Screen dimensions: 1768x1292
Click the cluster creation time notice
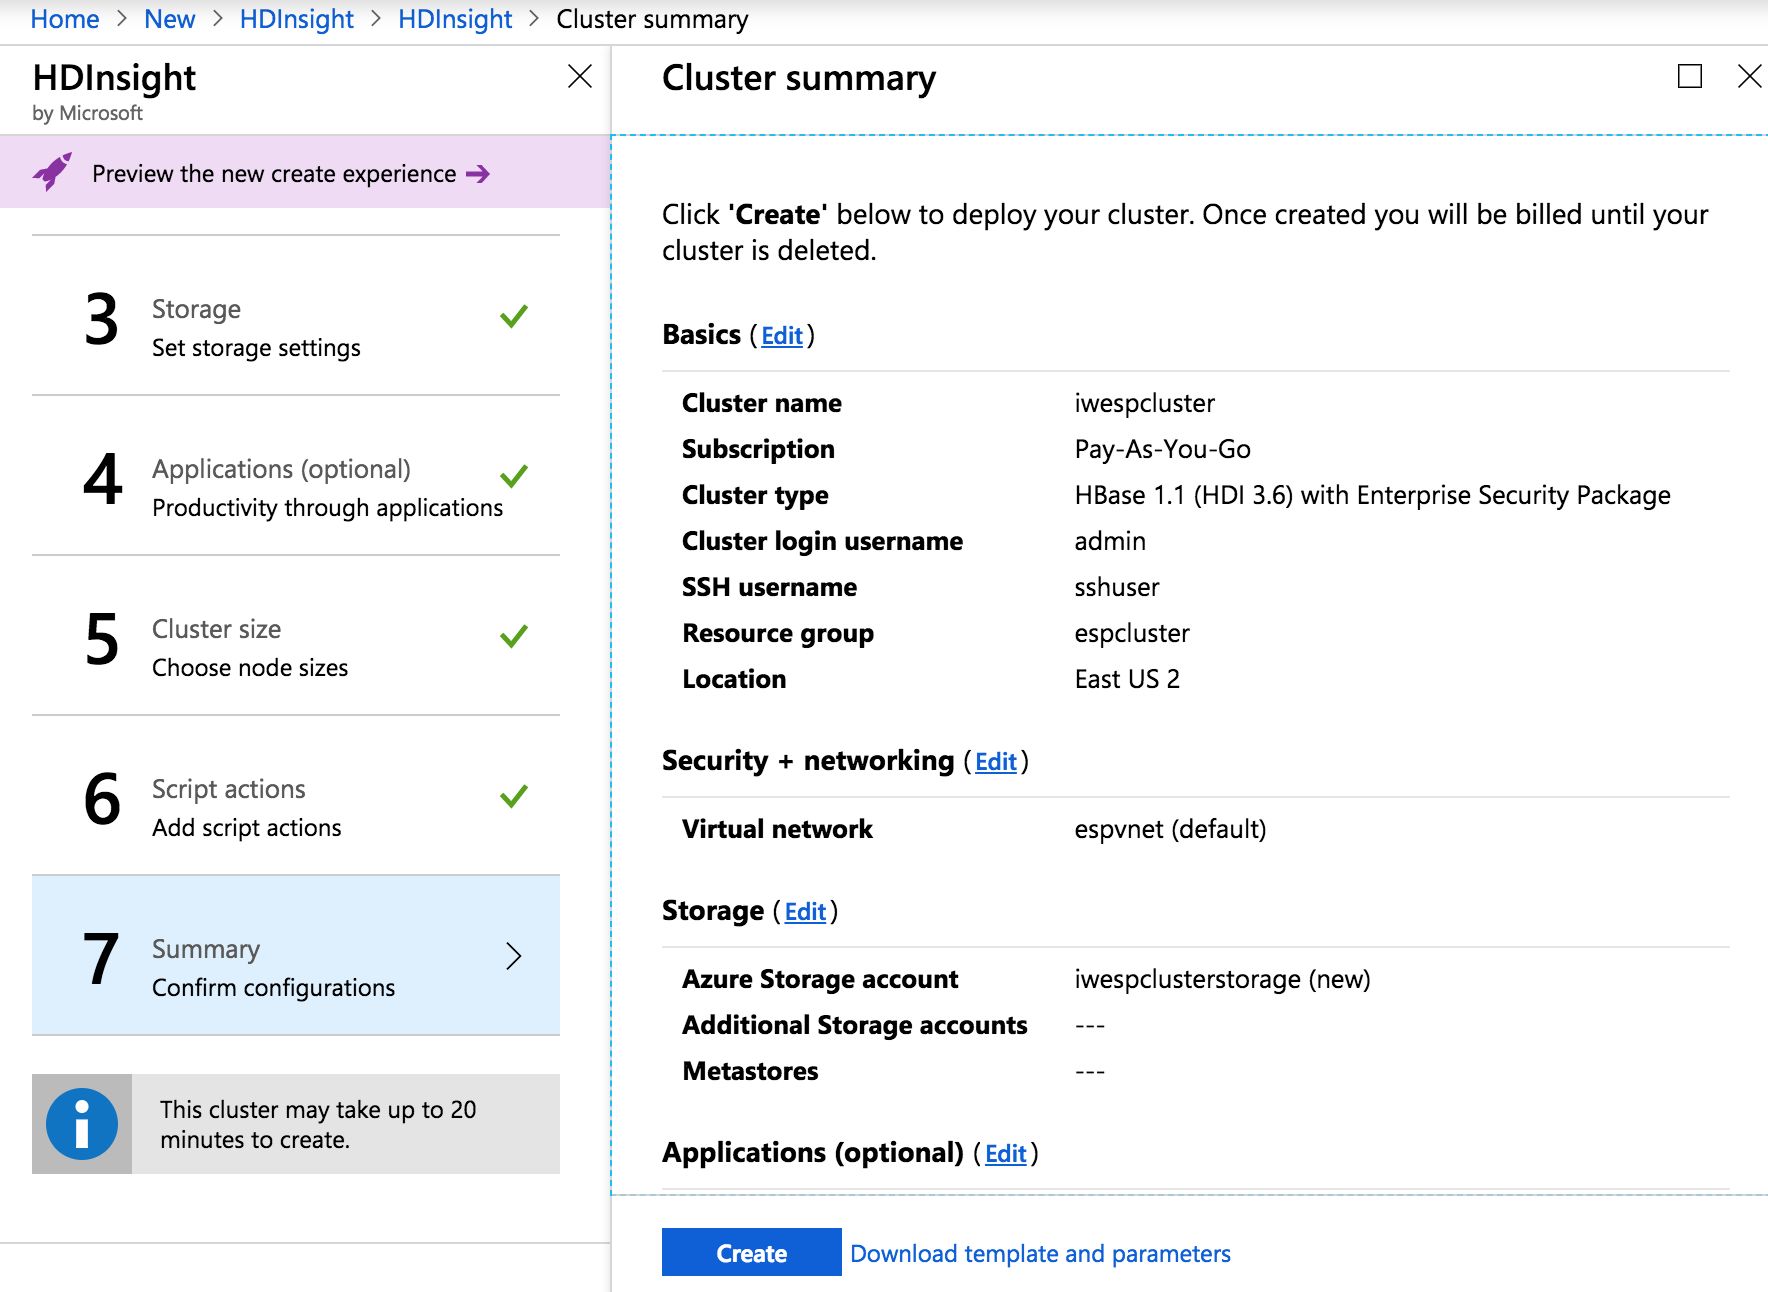point(296,1124)
